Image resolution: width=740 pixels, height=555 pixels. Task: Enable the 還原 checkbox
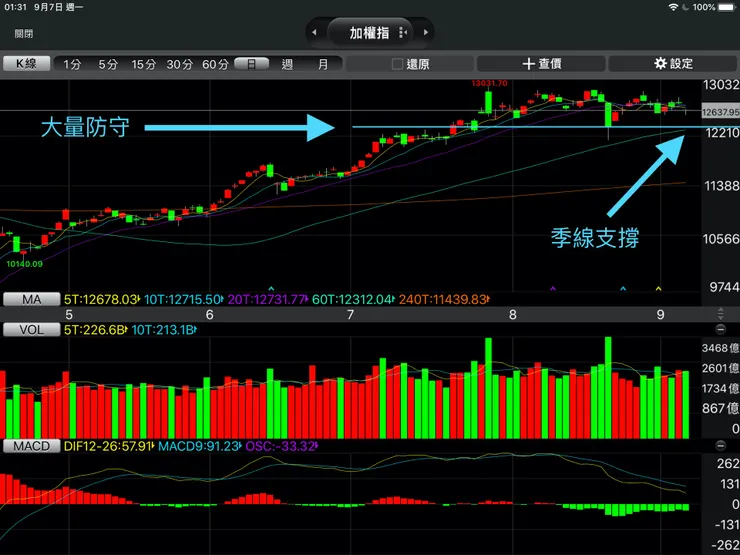(x=397, y=64)
